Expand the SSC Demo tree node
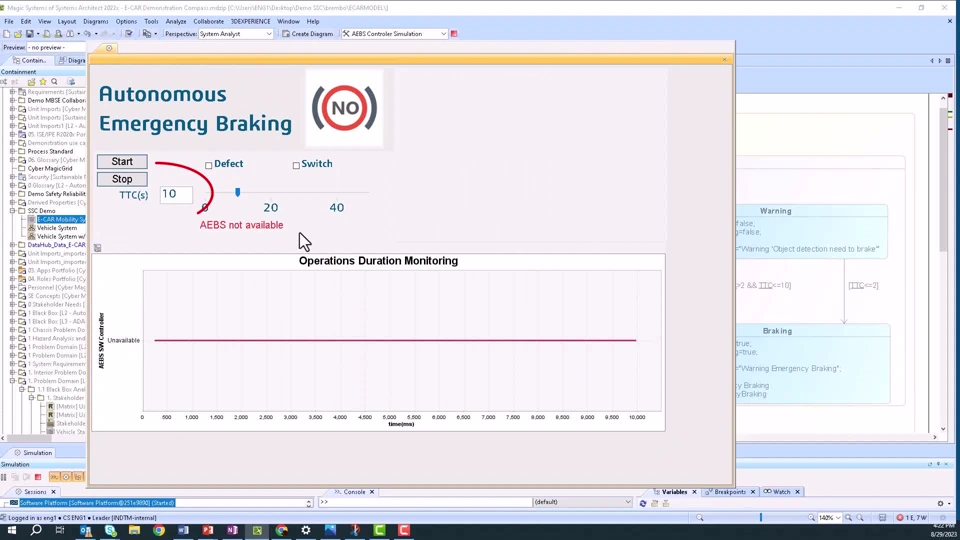Viewport: 960px width, 540px height. click(x=13, y=211)
